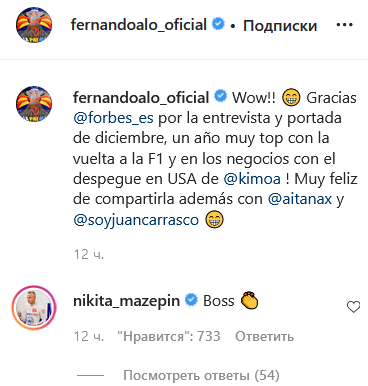
Task: Click Ответить to reply to comment
Action: click(265, 336)
